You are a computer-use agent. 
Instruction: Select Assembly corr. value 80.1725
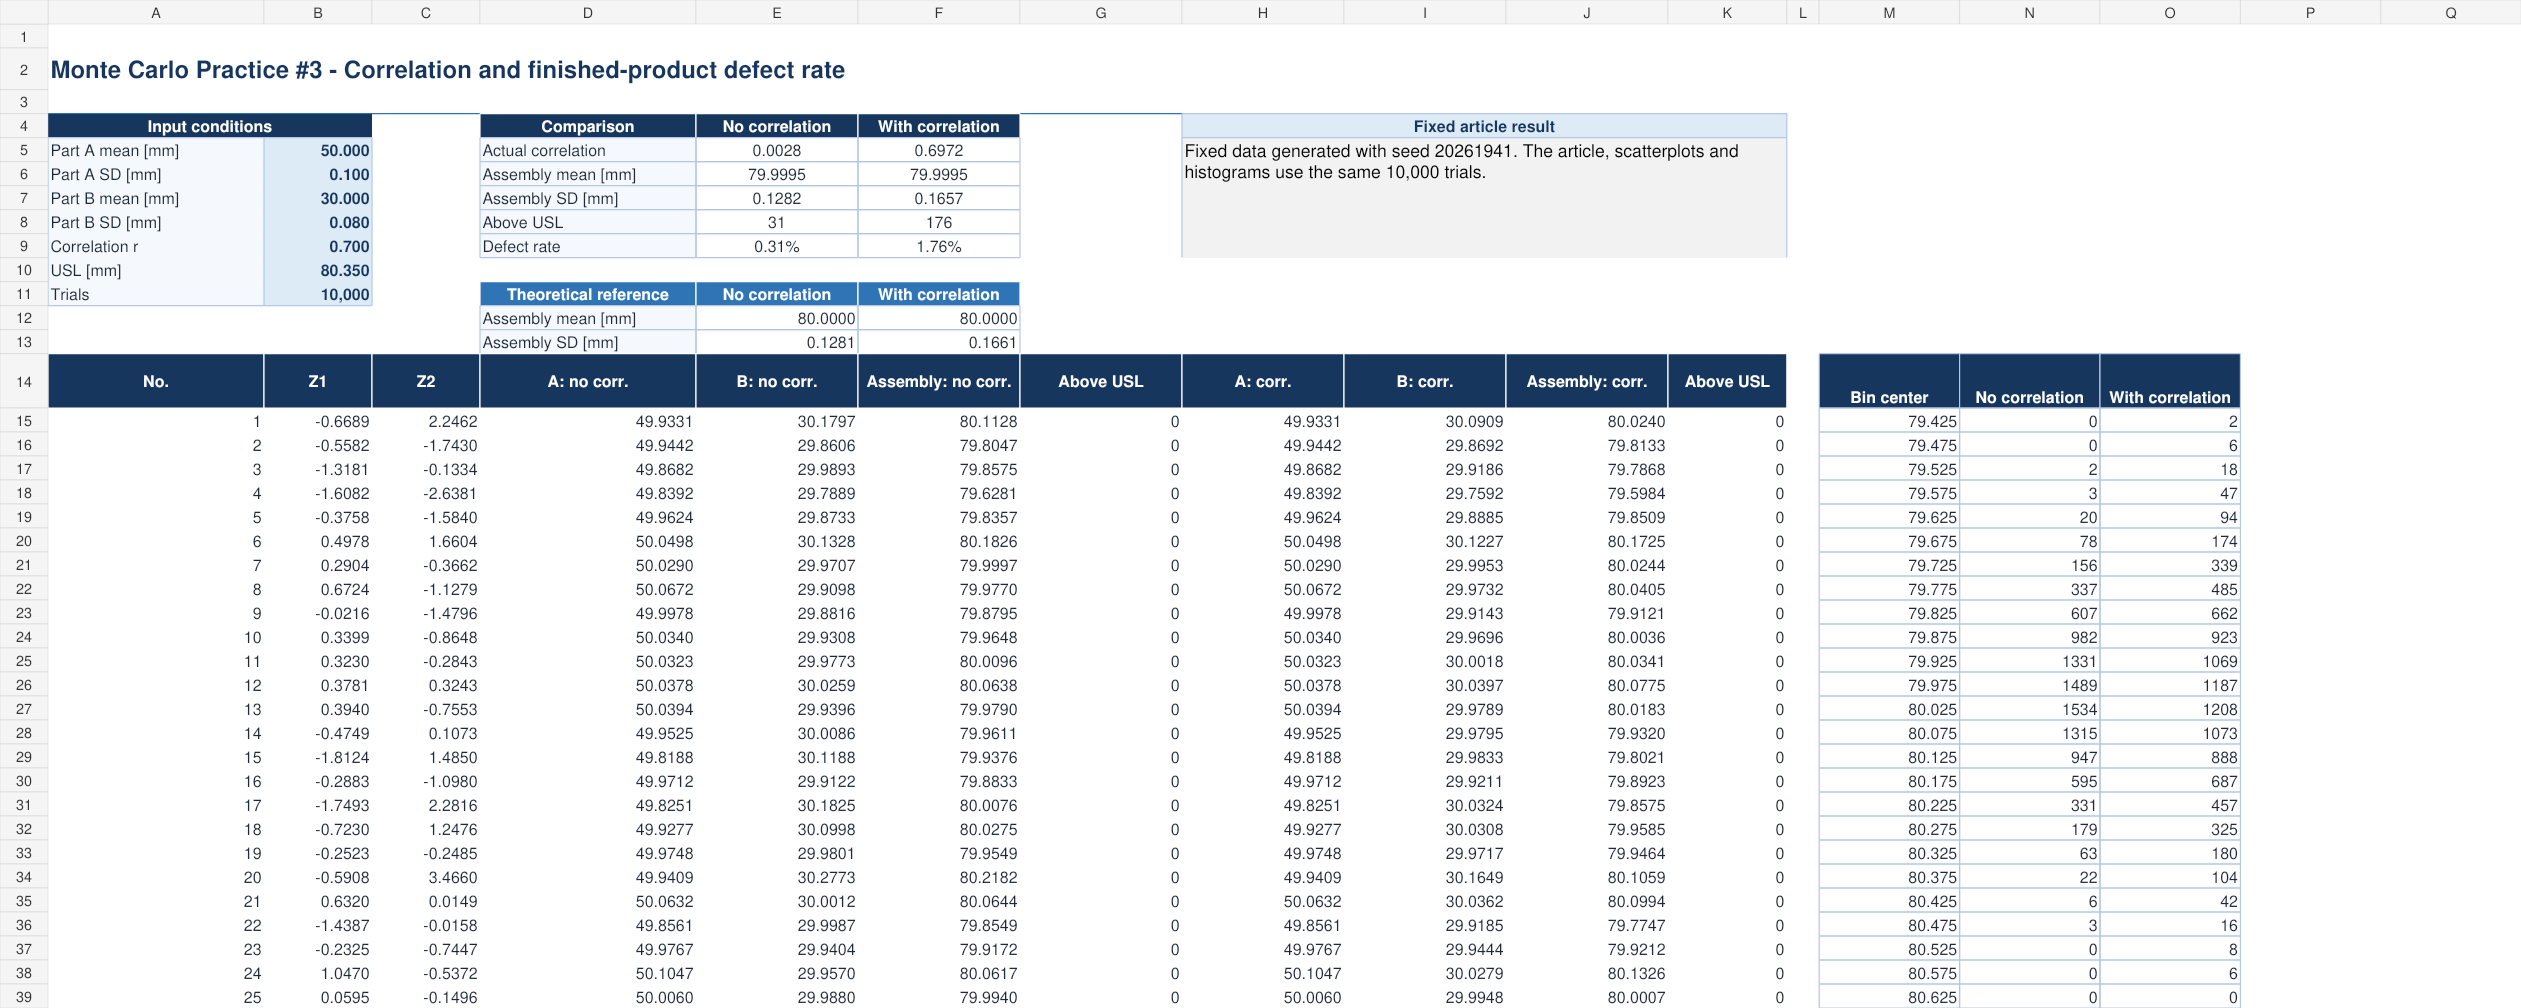pos(1586,541)
